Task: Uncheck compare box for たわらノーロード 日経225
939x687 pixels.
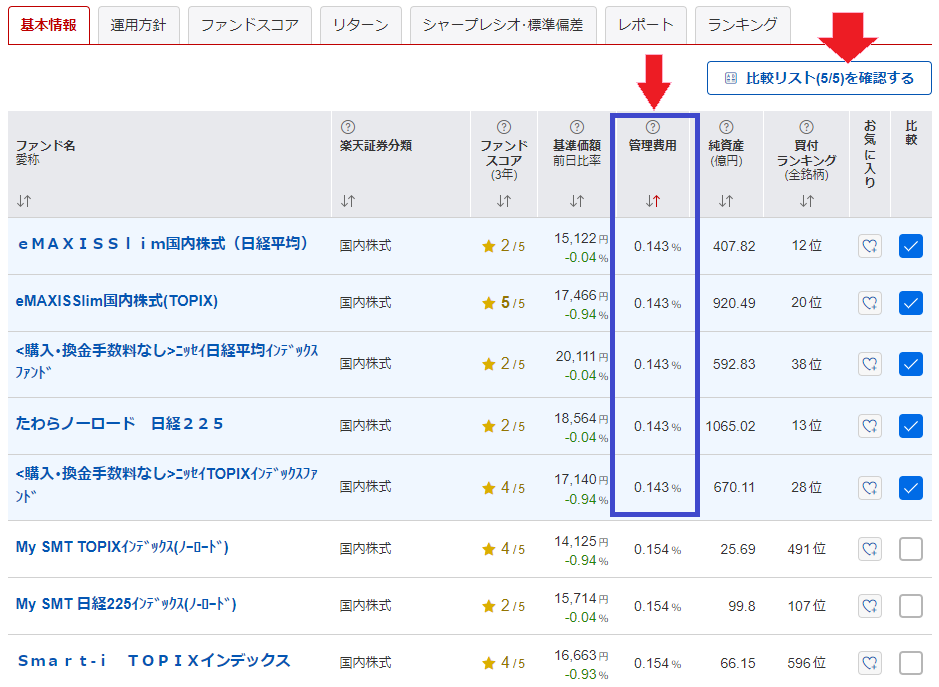Action: [910, 426]
